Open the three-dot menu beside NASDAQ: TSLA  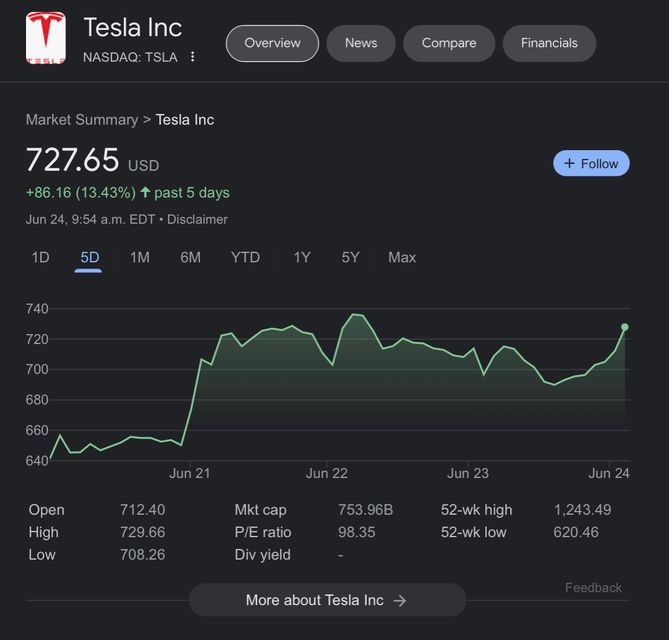[193, 57]
